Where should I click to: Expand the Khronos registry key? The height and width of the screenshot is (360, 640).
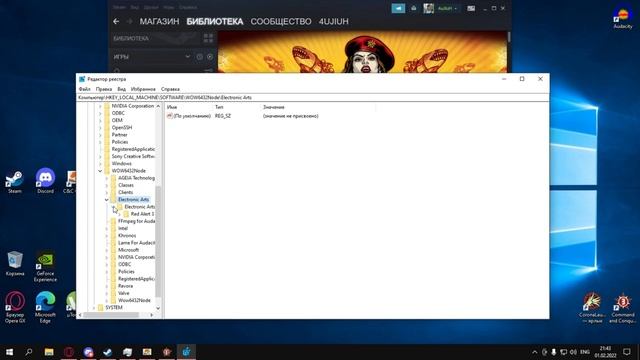[x=107, y=236]
